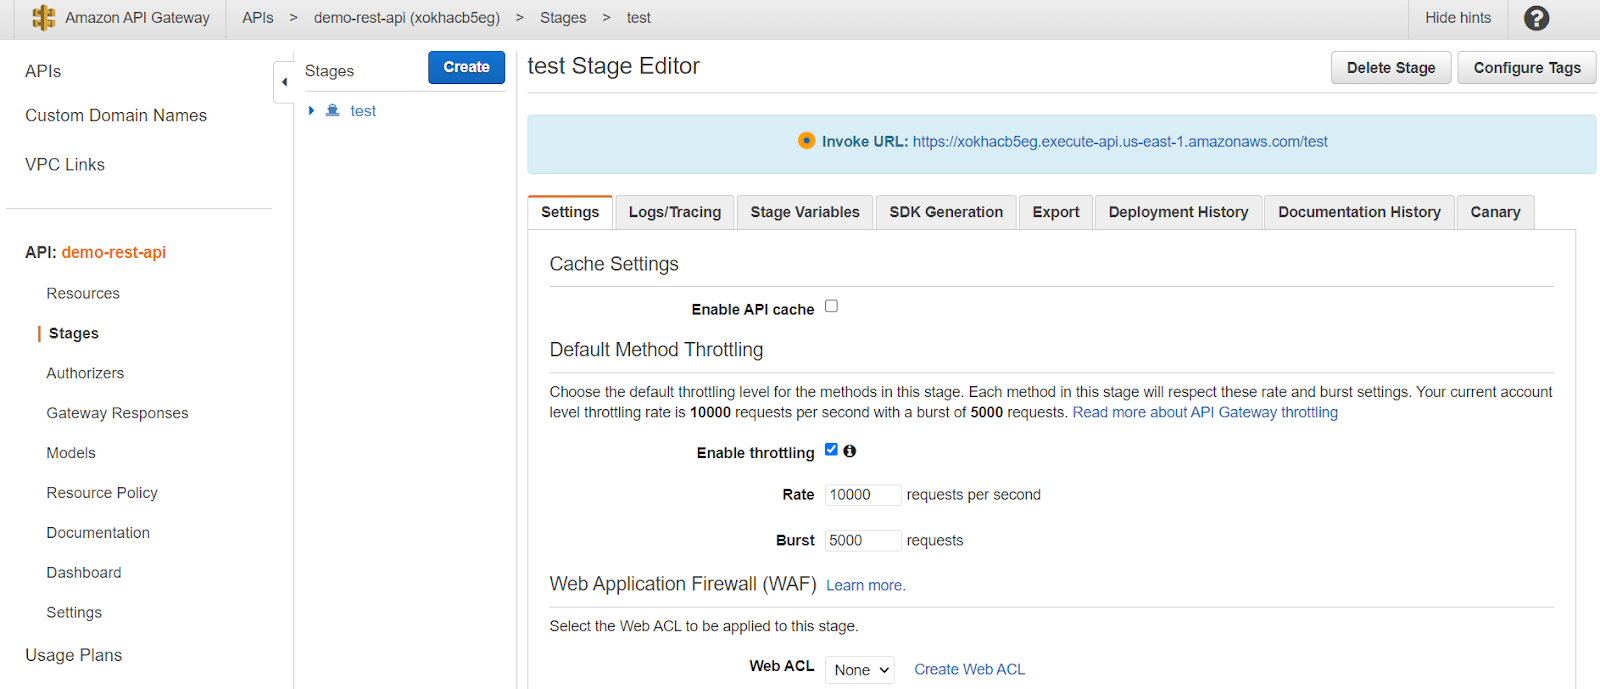Viewport: 1600px width, 689px height.
Task: Click the test stage icon in tree
Action: click(x=333, y=111)
